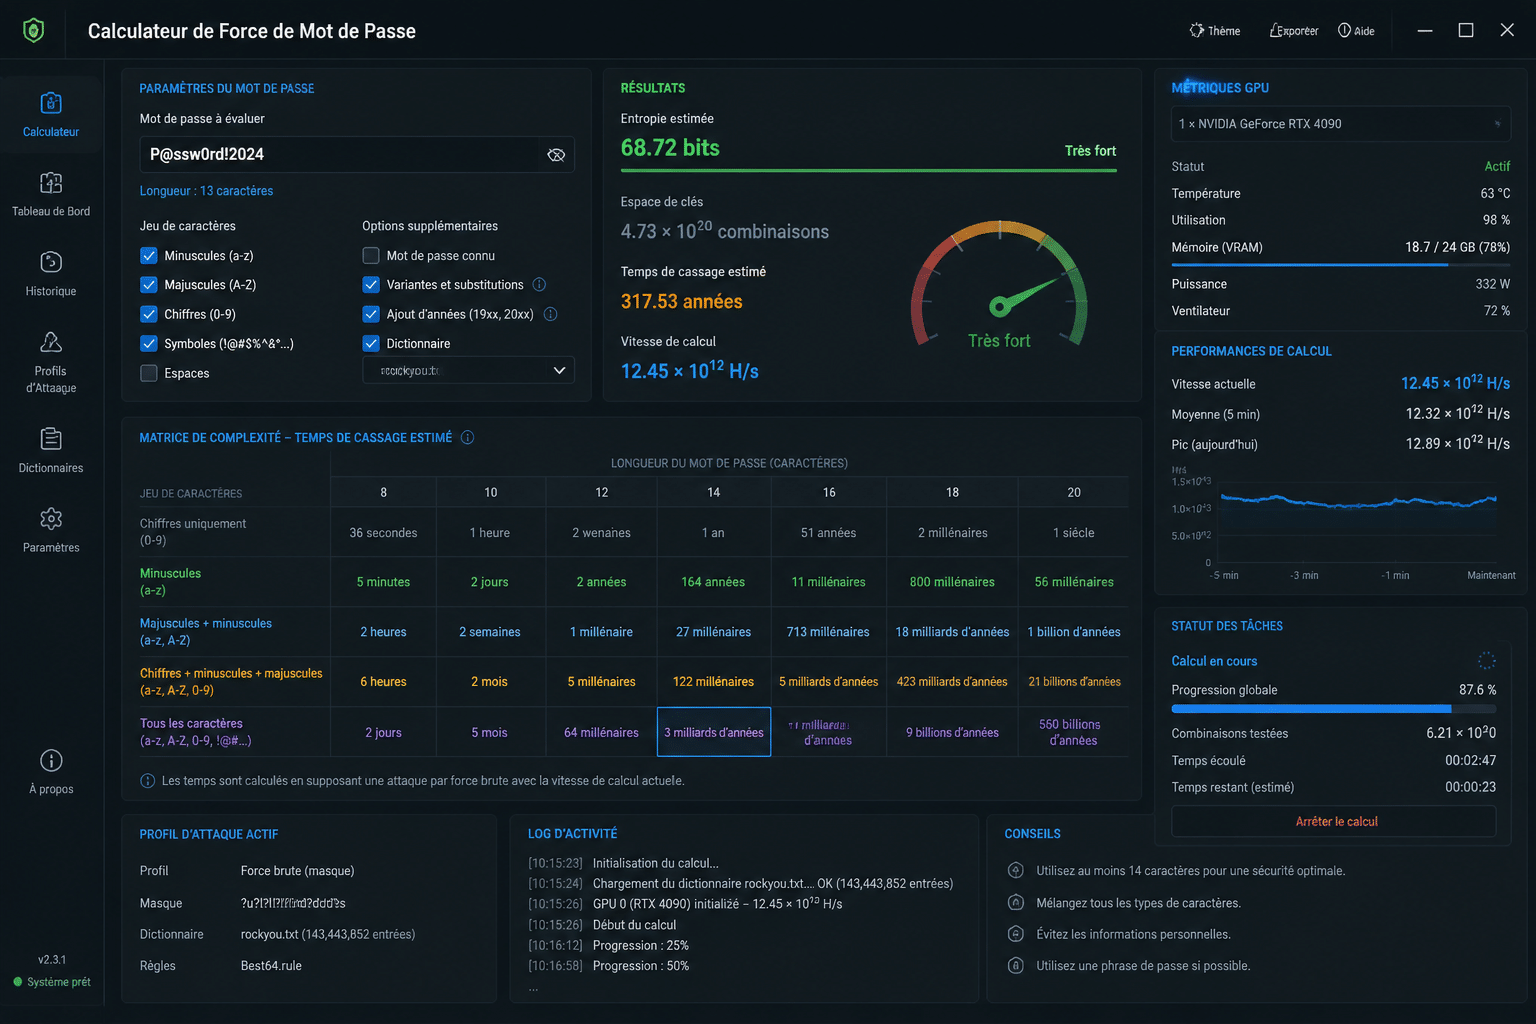The height and width of the screenshot is (1024, 1536).
Task: Open Aide from the header
Action: coord(1356,30)
